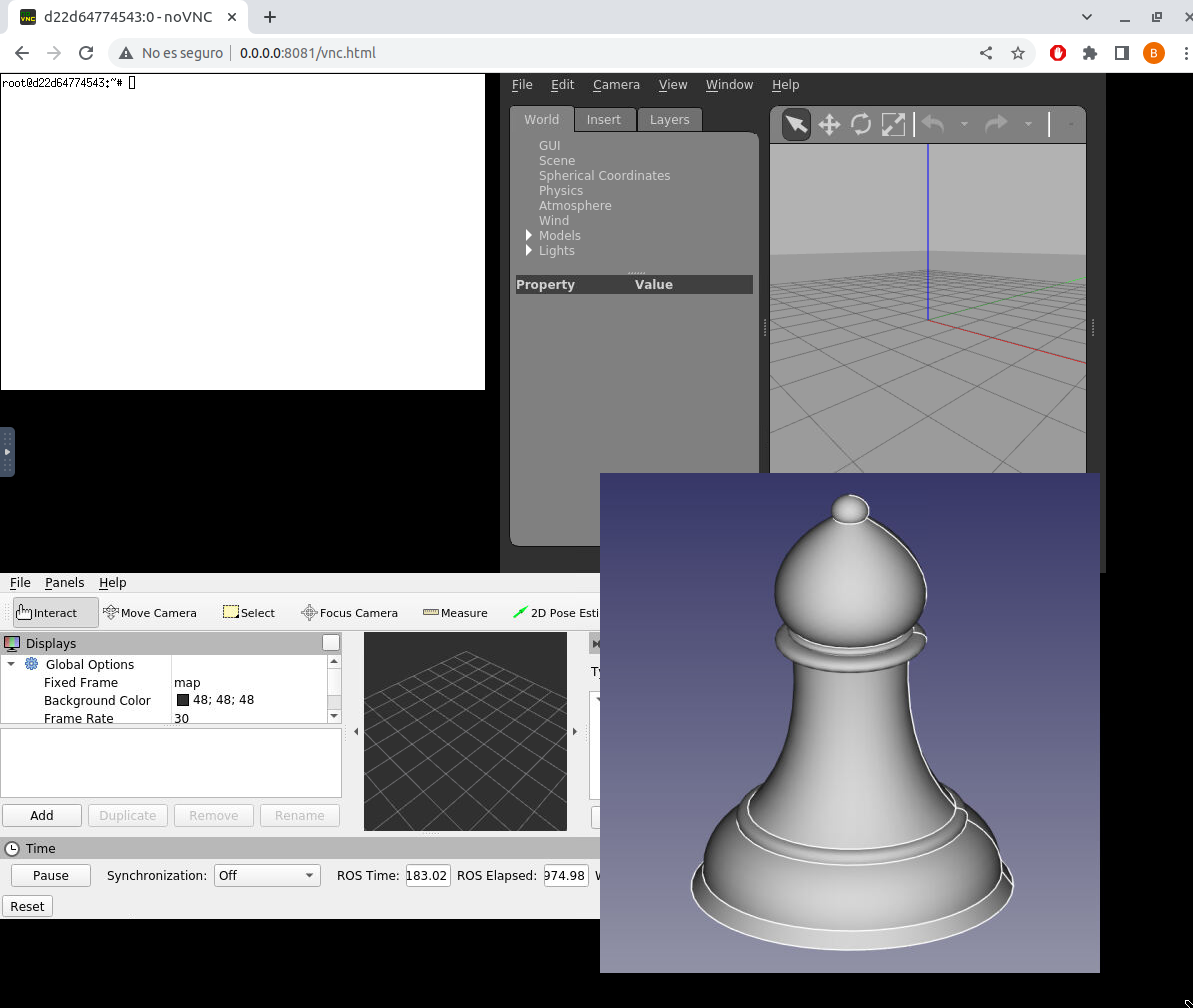Choose the RViz Select tool
1193x1008 pixels.
pyautogui.click(x=248, y=613)
